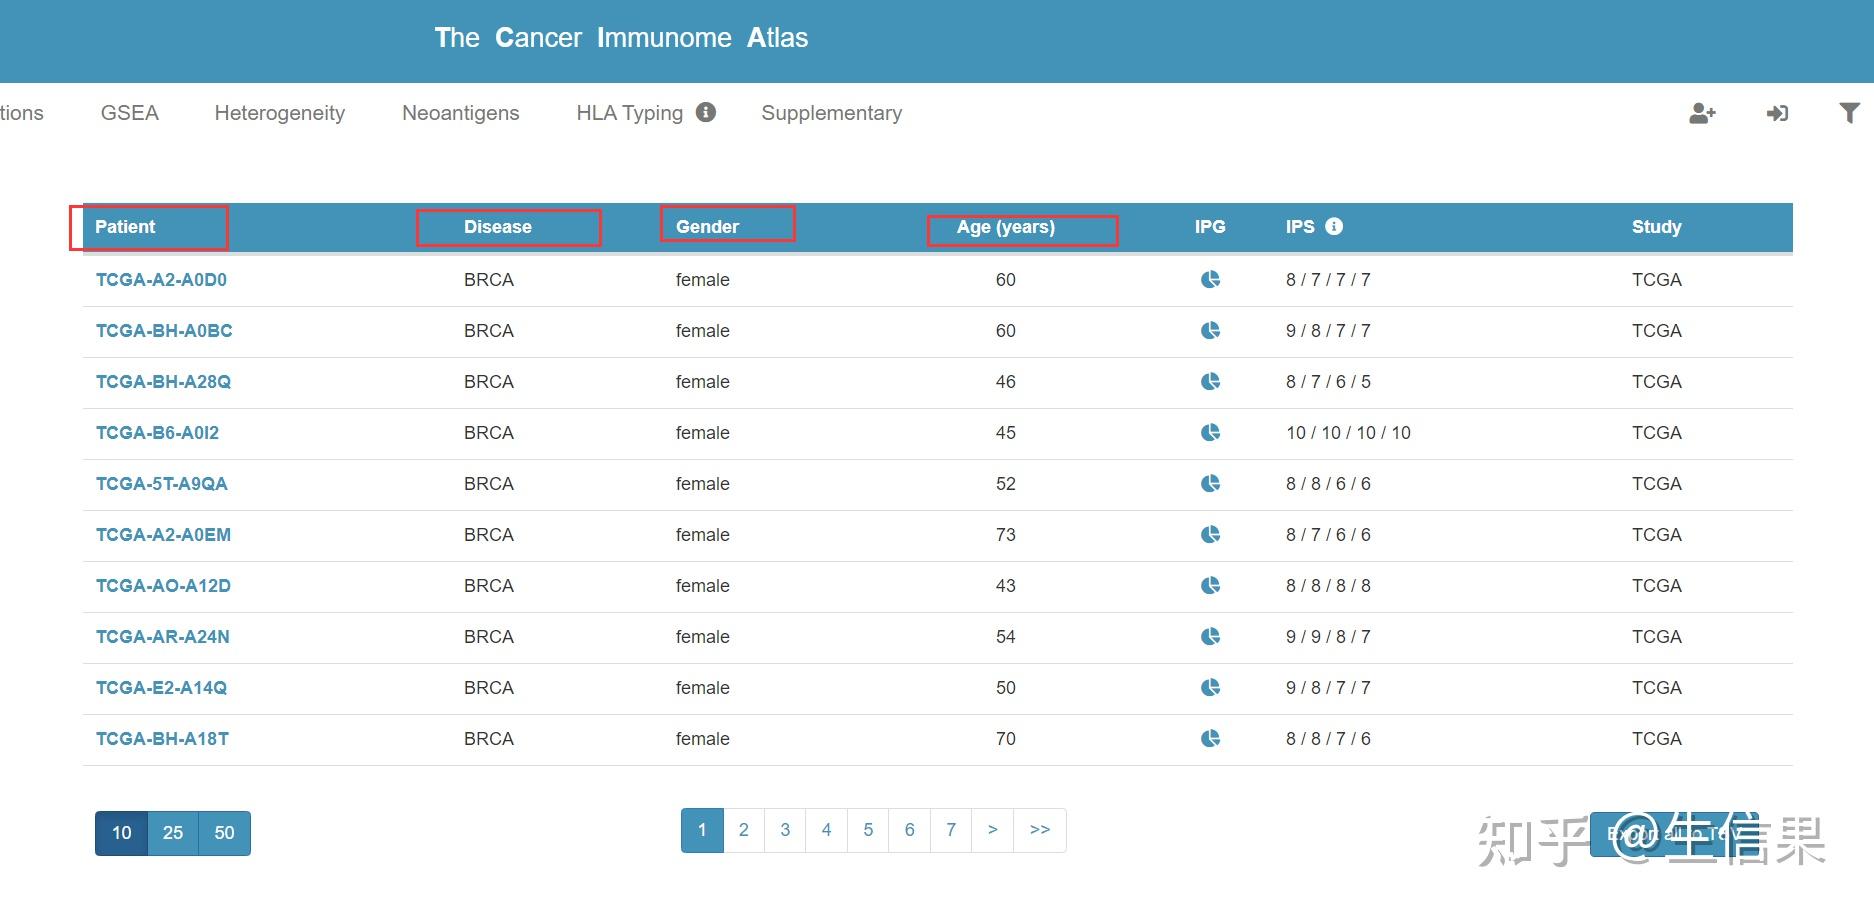The height and width of the screenshot is (916, 1874).
Task: Open IPG pie chart for TCGA-B6-A0I2
Action: (1210, 432)
